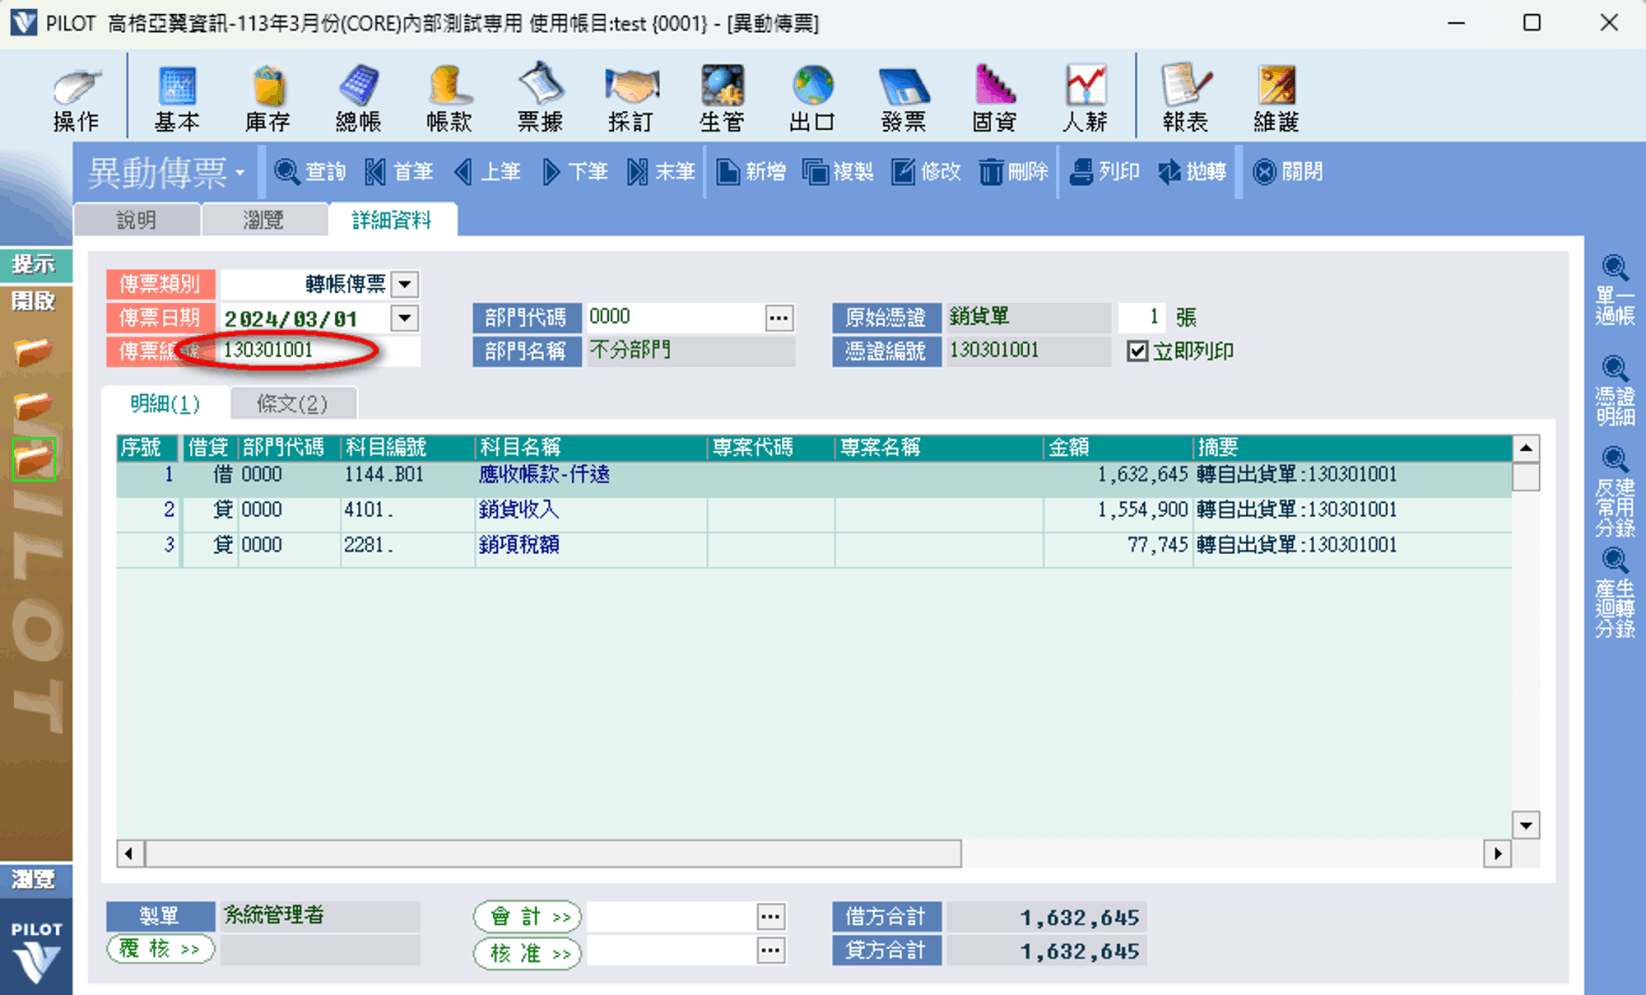
Task: Click the 部門代碼 lookup ellipsis button
Action: tap(779, 318)
